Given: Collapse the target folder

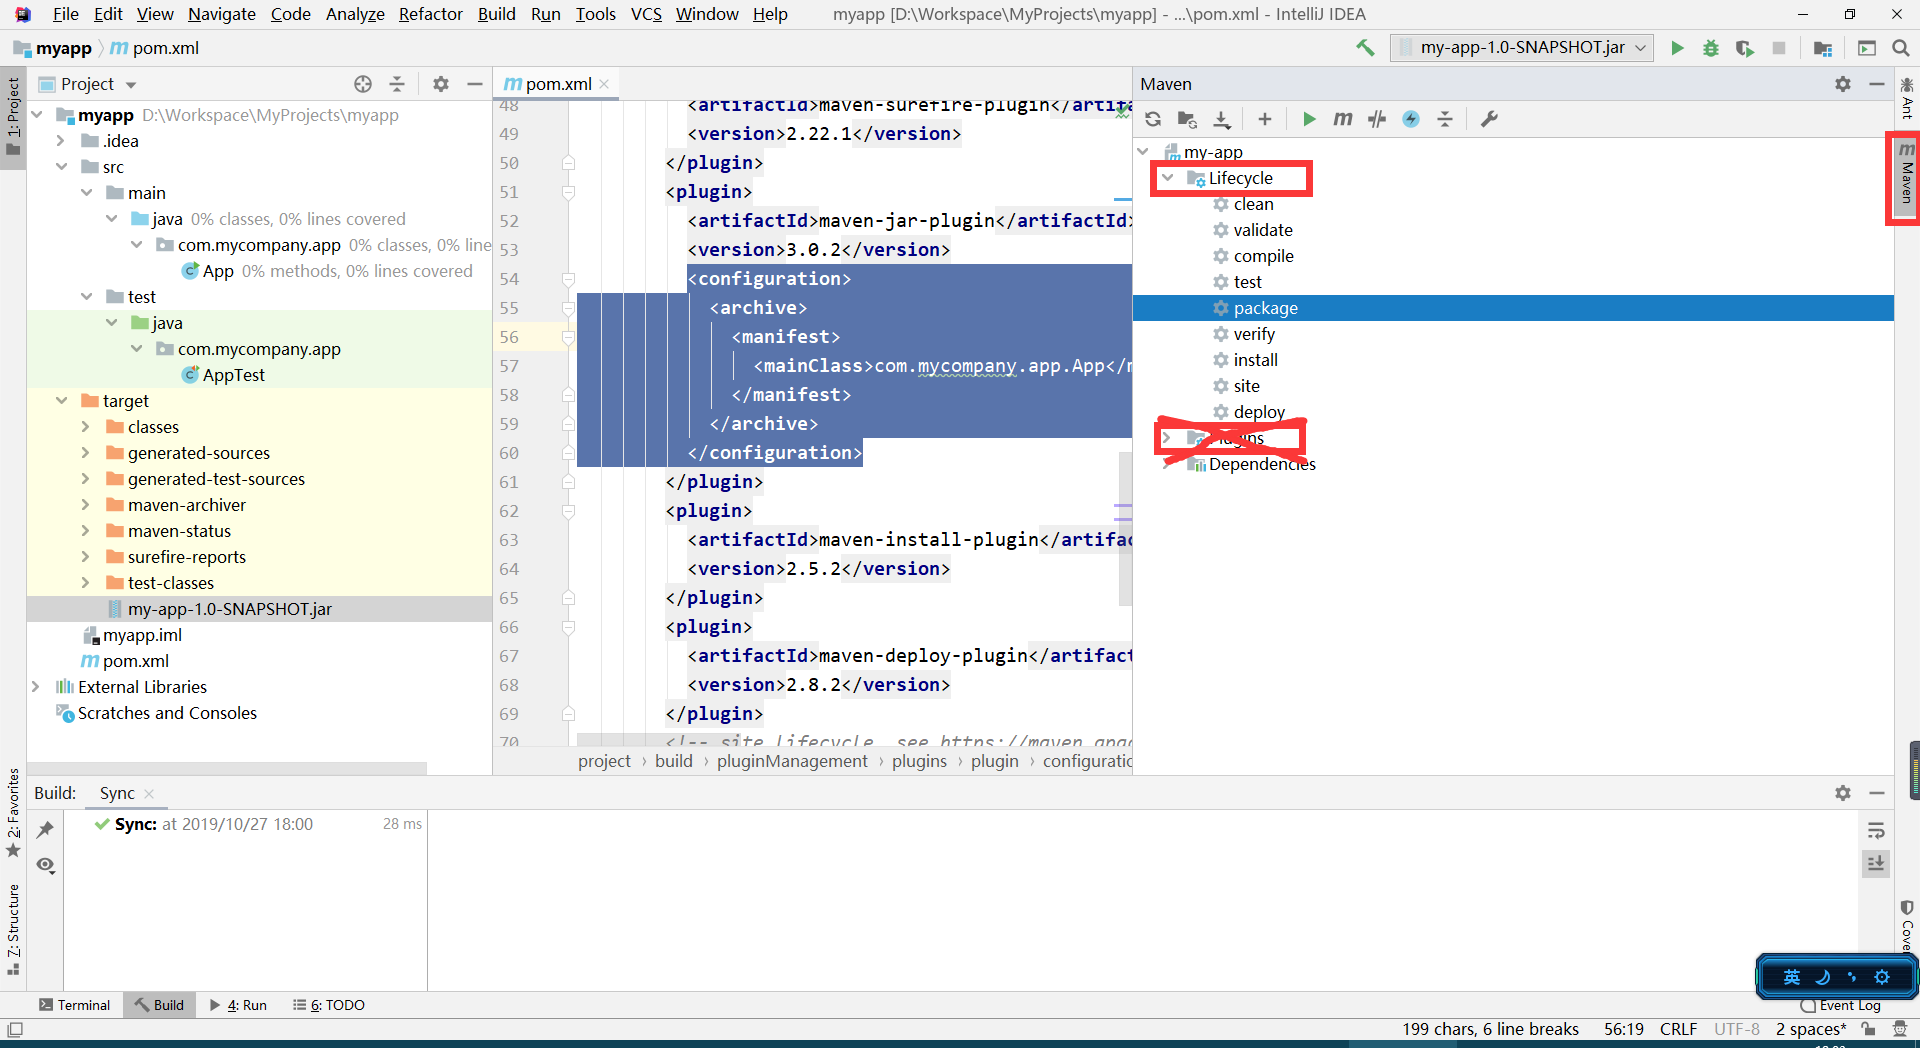Looking at the screenshot, I should pos(61,401).
